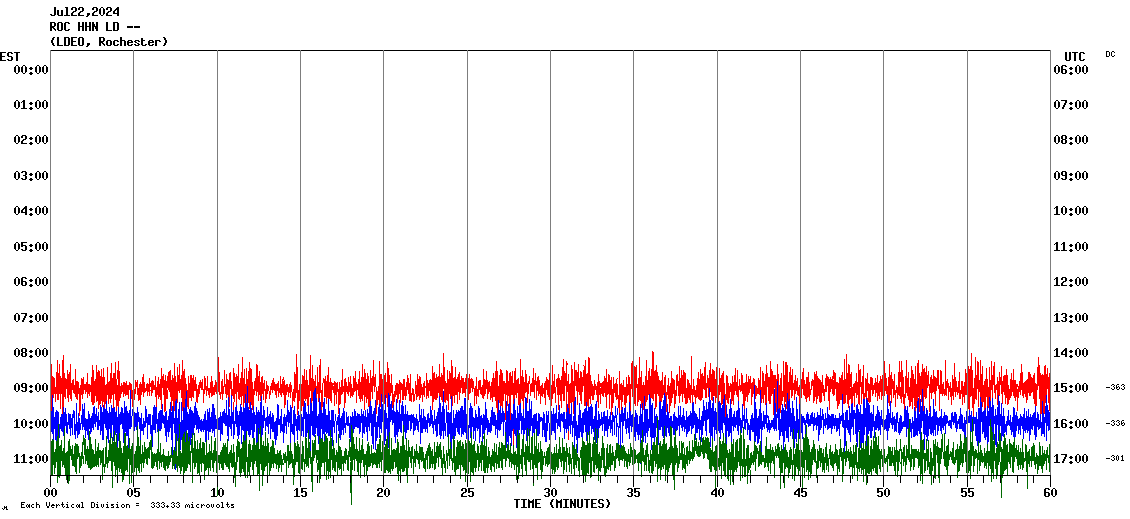Click the TIME (MINUTES) axis title
1130x519 pixels.
tap(562, 504)
